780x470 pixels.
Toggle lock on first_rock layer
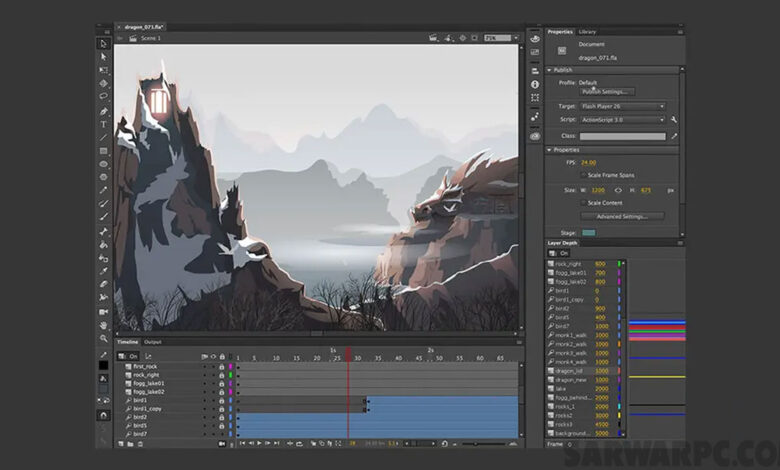[222, 367]
